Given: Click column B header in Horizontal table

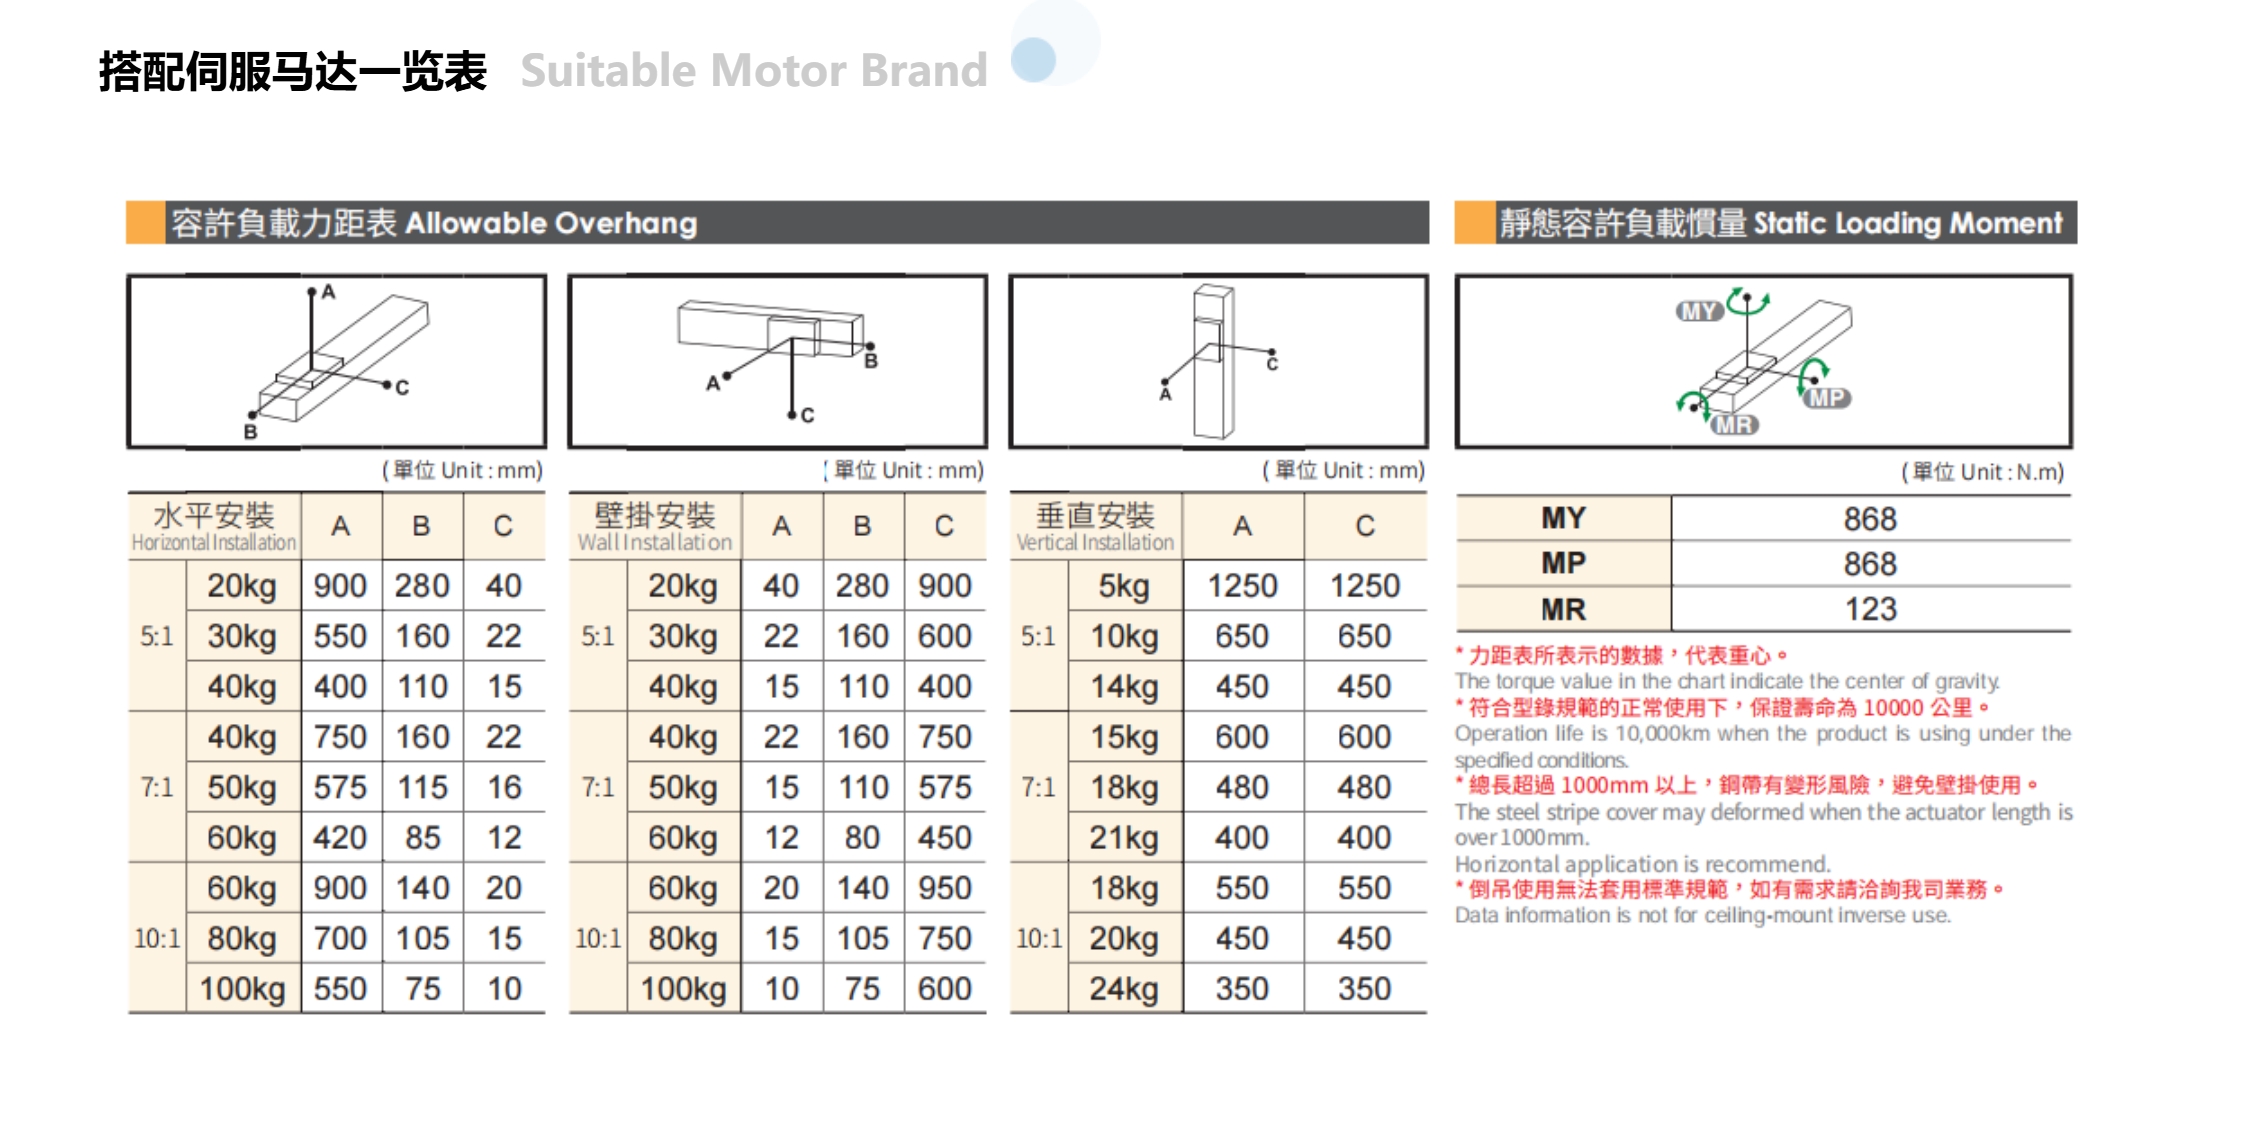Looking at the screenshot, I should [x=421, y=526].
